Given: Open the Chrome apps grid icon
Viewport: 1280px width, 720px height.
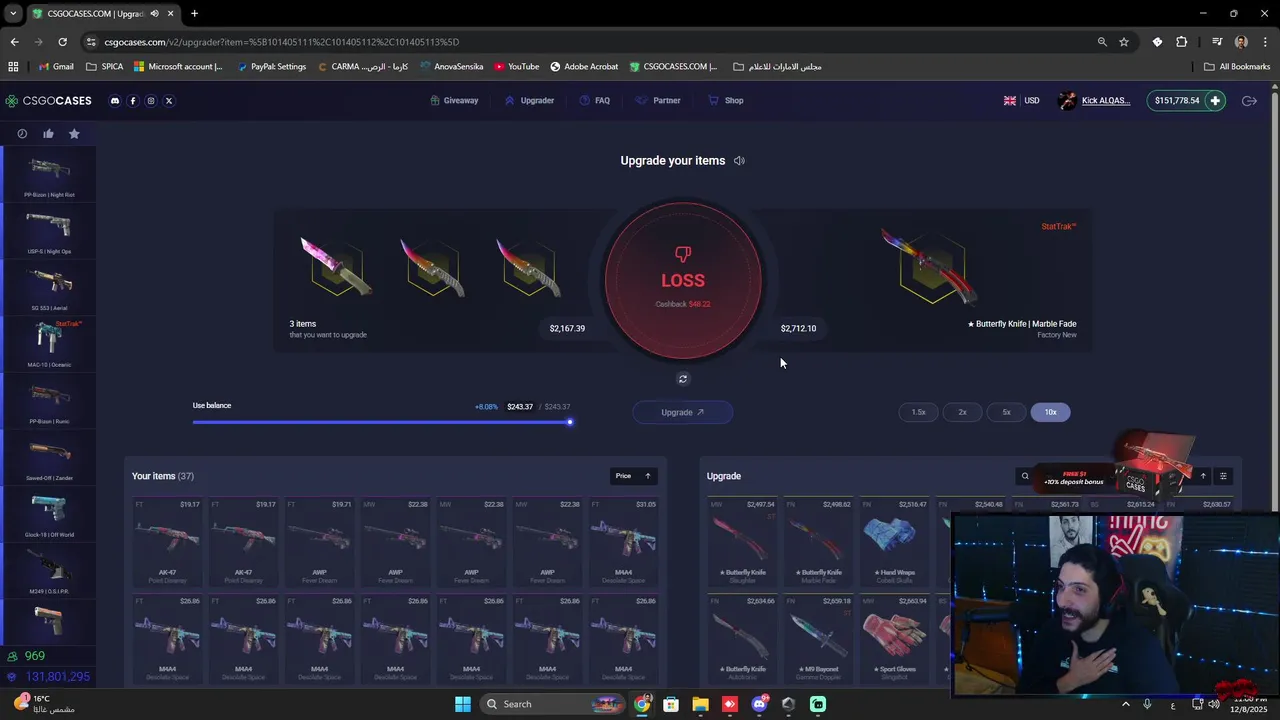Looking at the screenshot, I should pos(13,67).
